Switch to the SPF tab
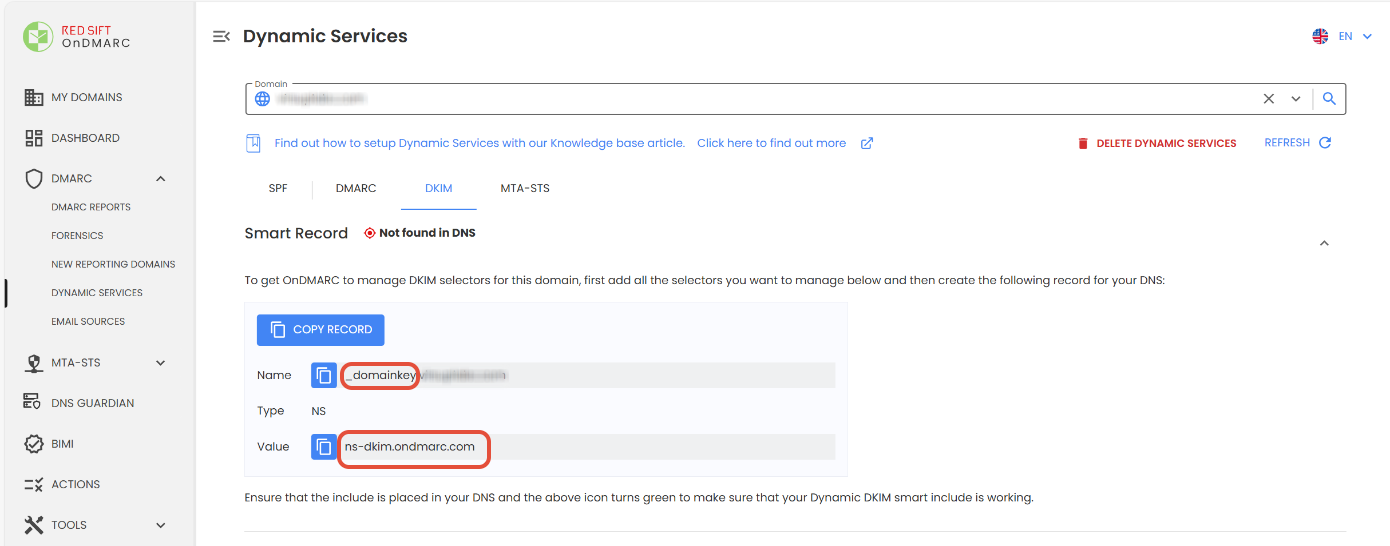Image resolution: width=1390 pixels, height=546 pixels. 278,188
